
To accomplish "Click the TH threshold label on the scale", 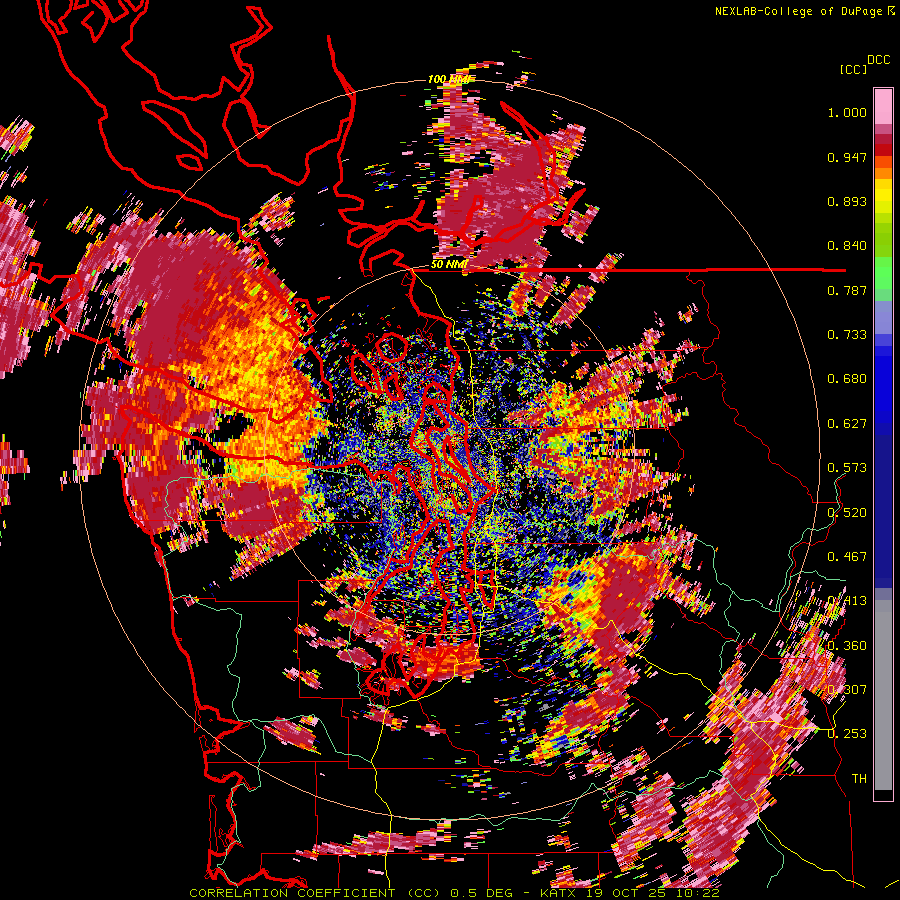I will click(859, 779).
